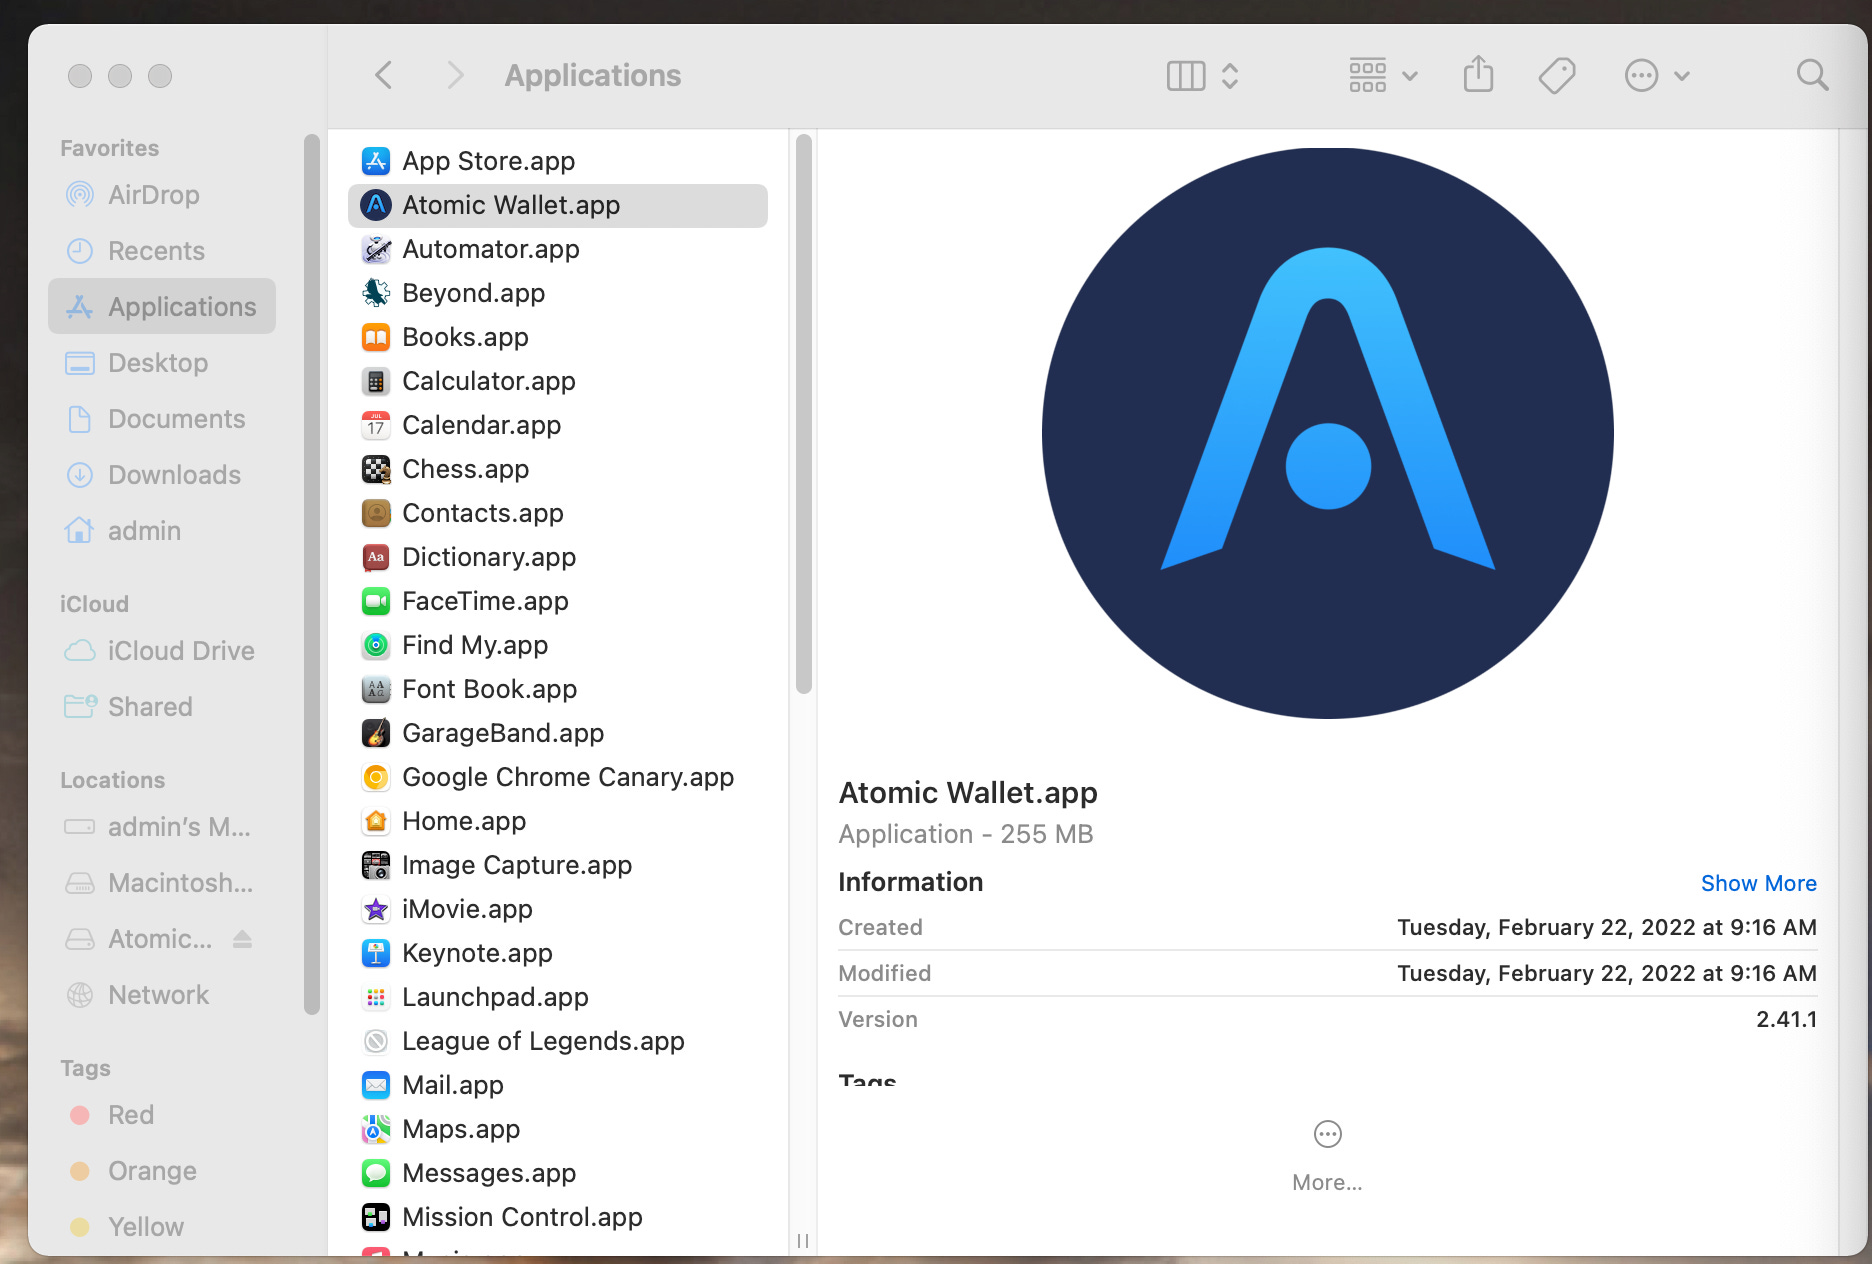Click the Beyond app icon

tap(376, 293)
